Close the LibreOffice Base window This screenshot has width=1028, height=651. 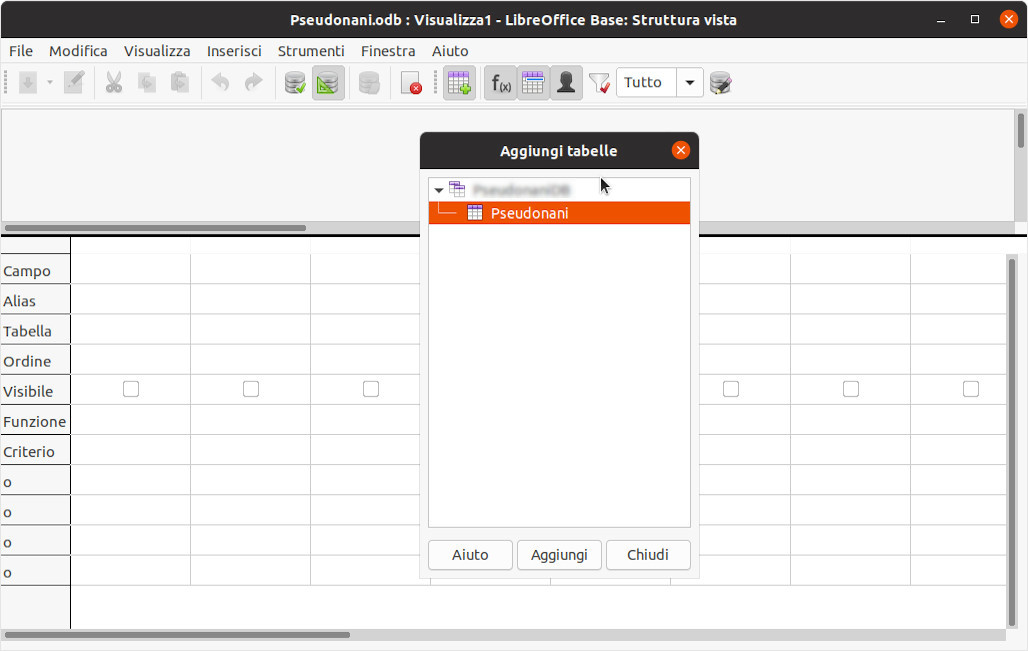(1009, 19)
